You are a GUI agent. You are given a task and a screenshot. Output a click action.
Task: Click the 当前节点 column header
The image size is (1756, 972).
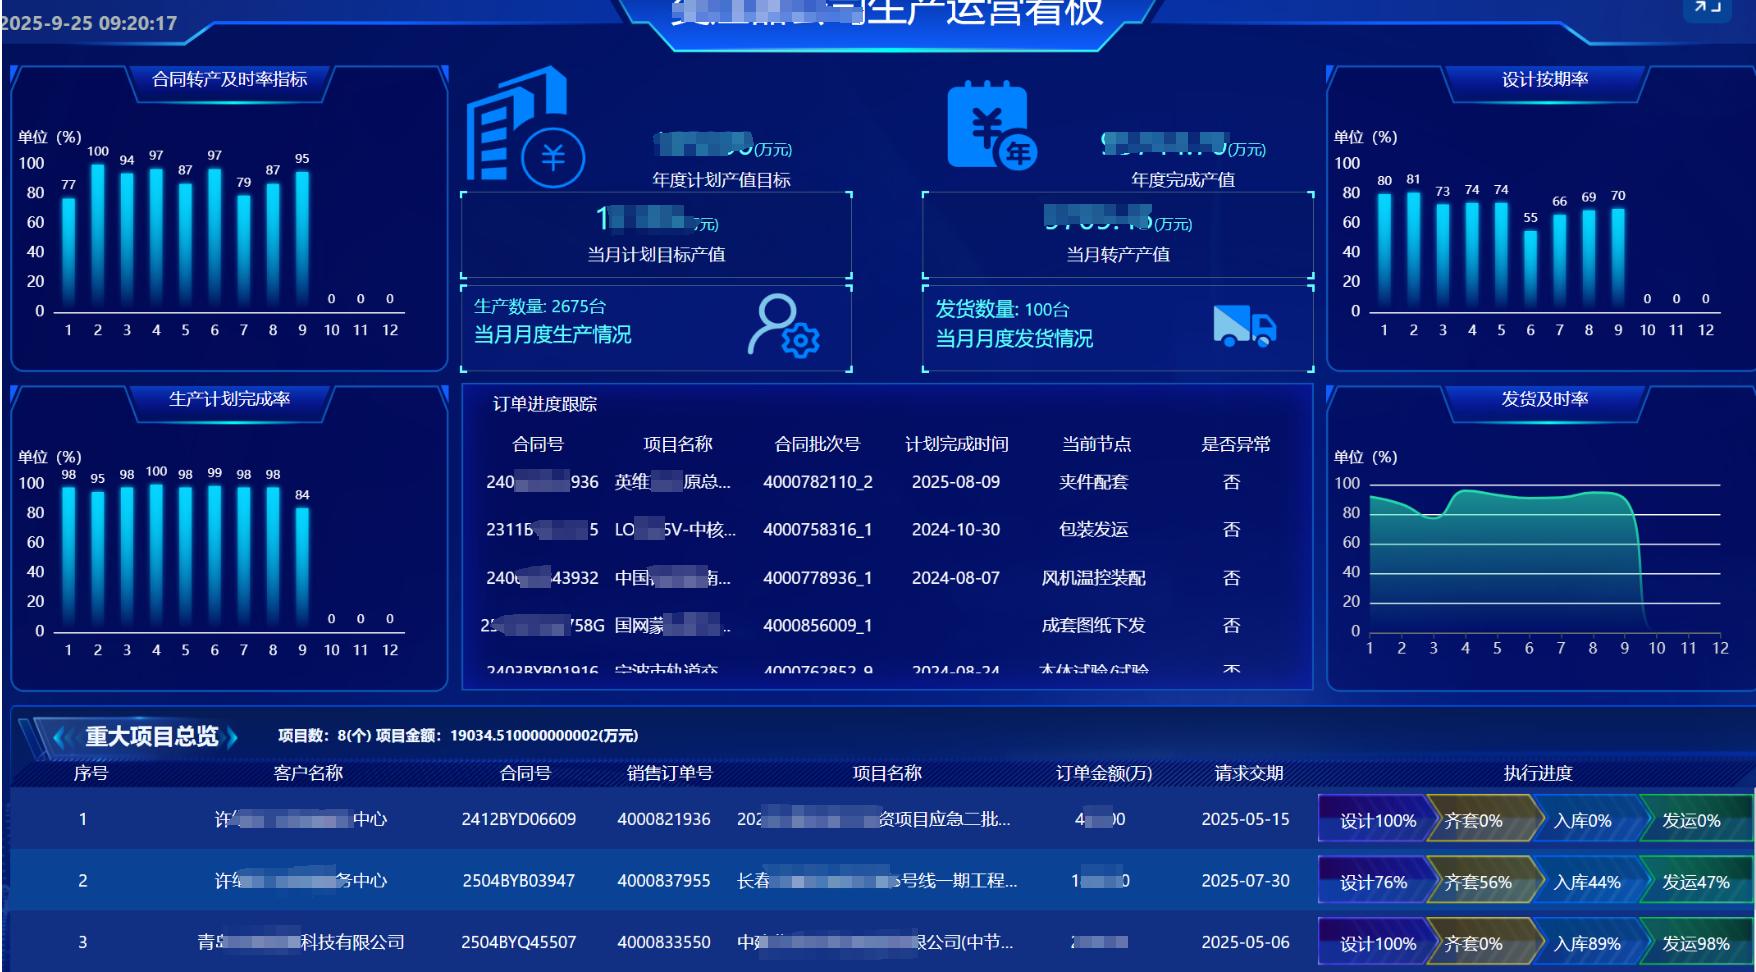[x=1095, y=444]
